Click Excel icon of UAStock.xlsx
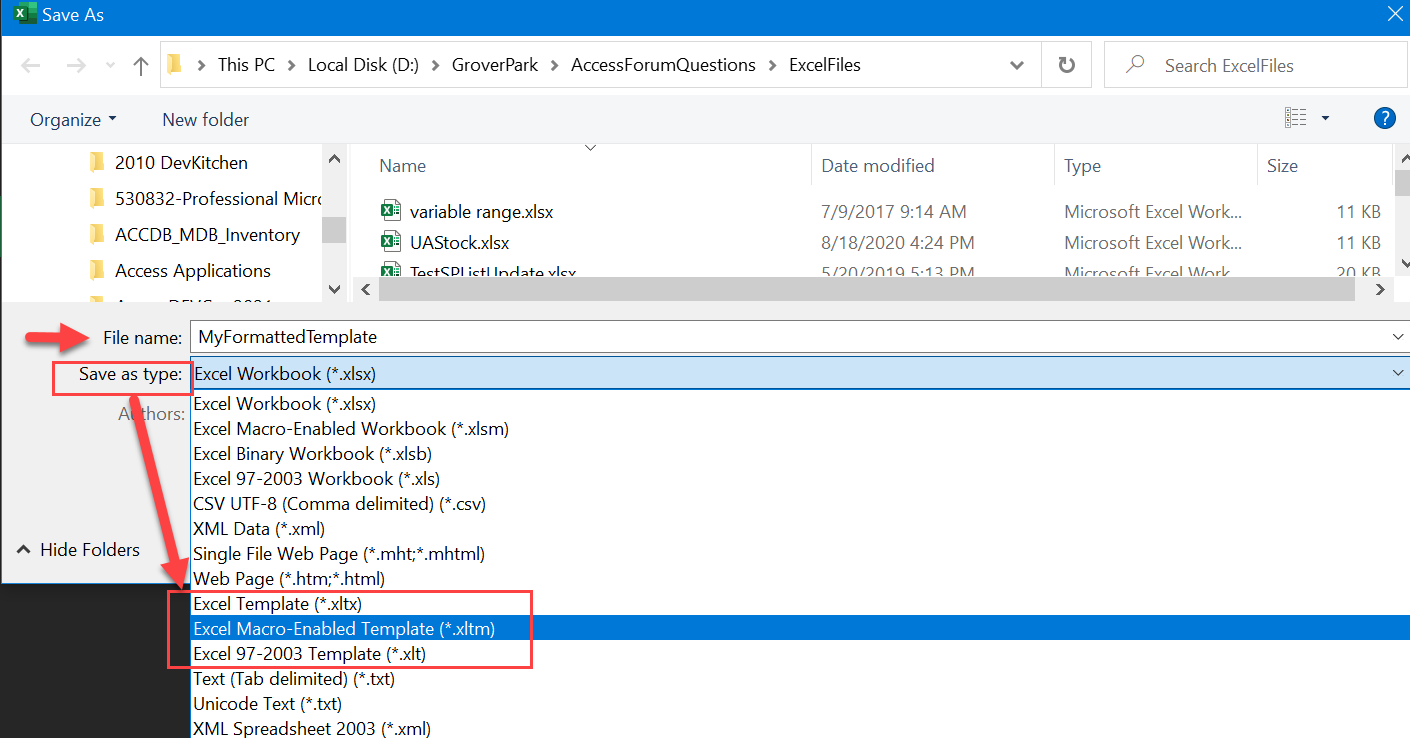This screenshot has height=738, width=1410. 391,242
